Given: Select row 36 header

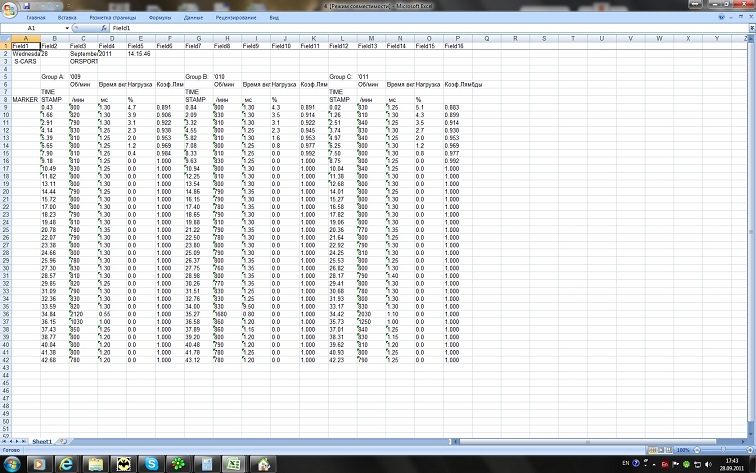Looking at the screenshot, I should 5,314.
